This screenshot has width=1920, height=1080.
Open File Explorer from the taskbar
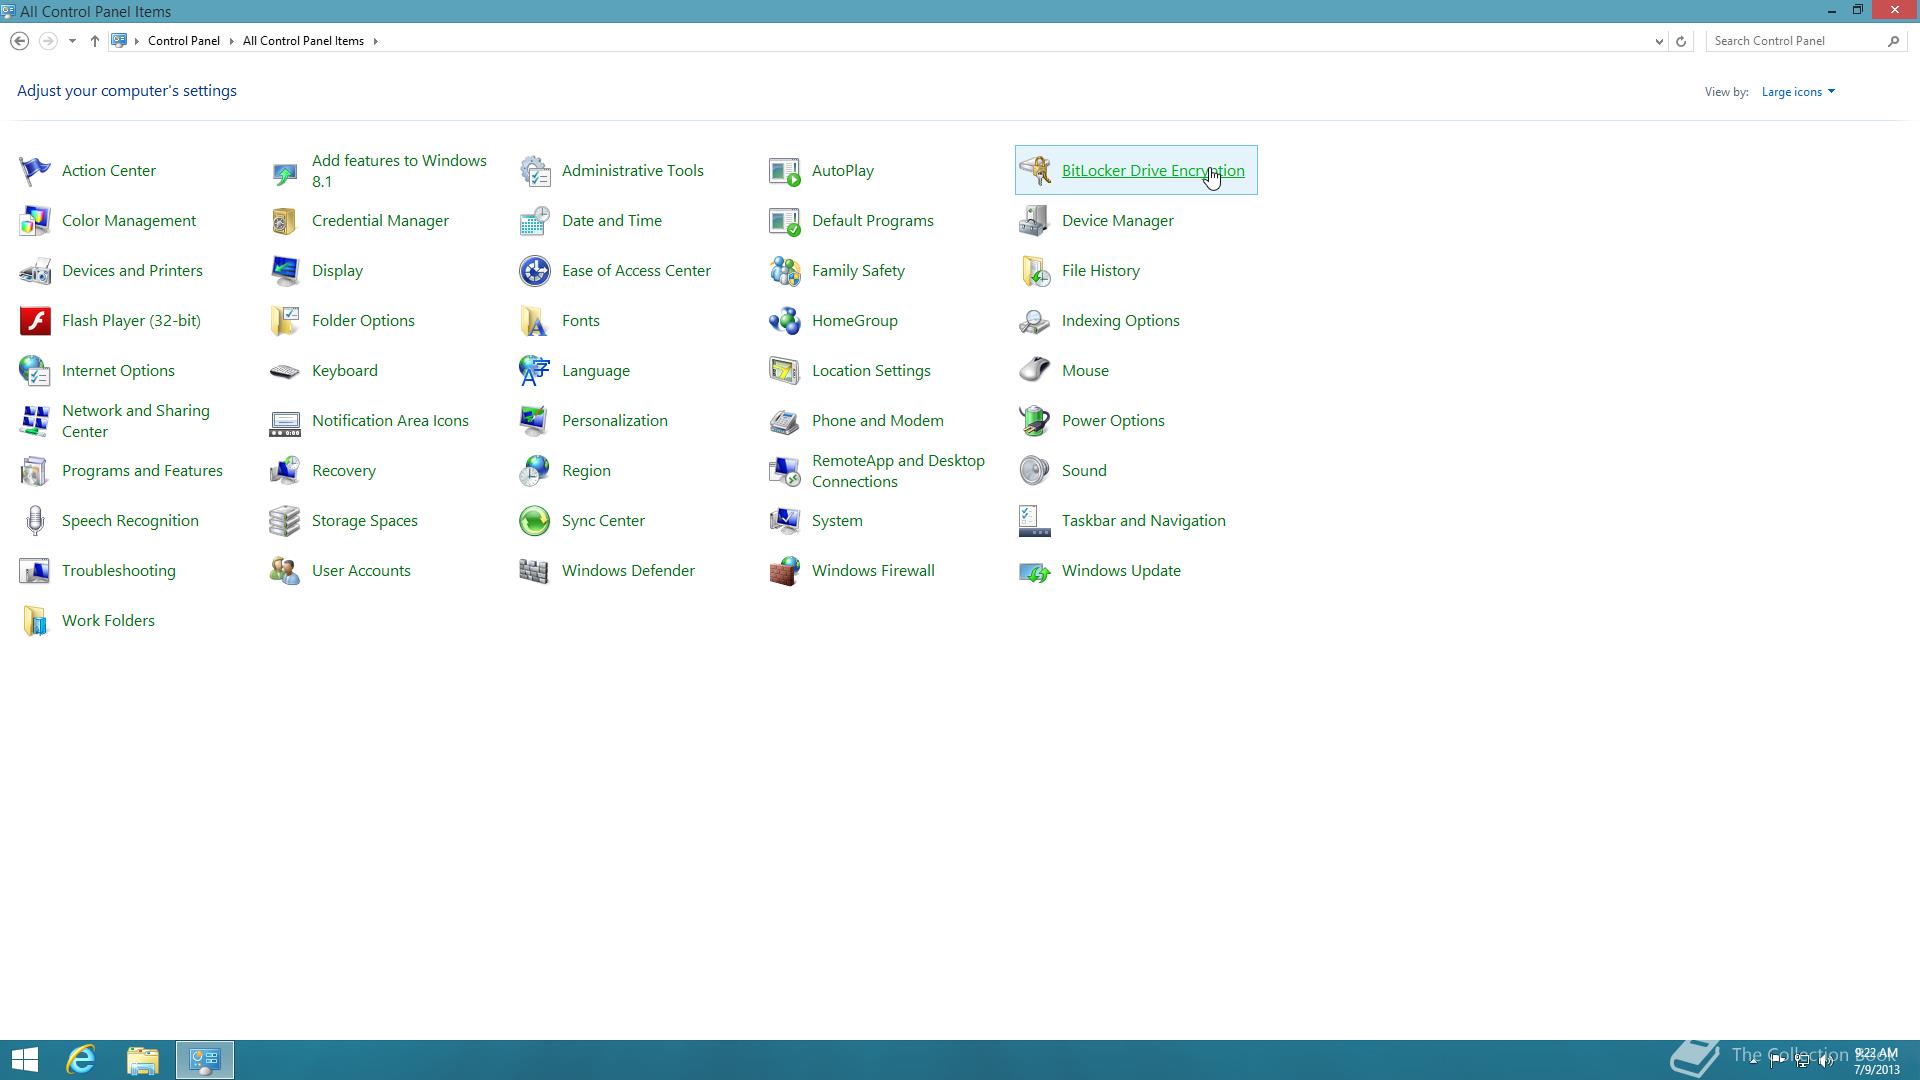click(x=143, y=1060)
